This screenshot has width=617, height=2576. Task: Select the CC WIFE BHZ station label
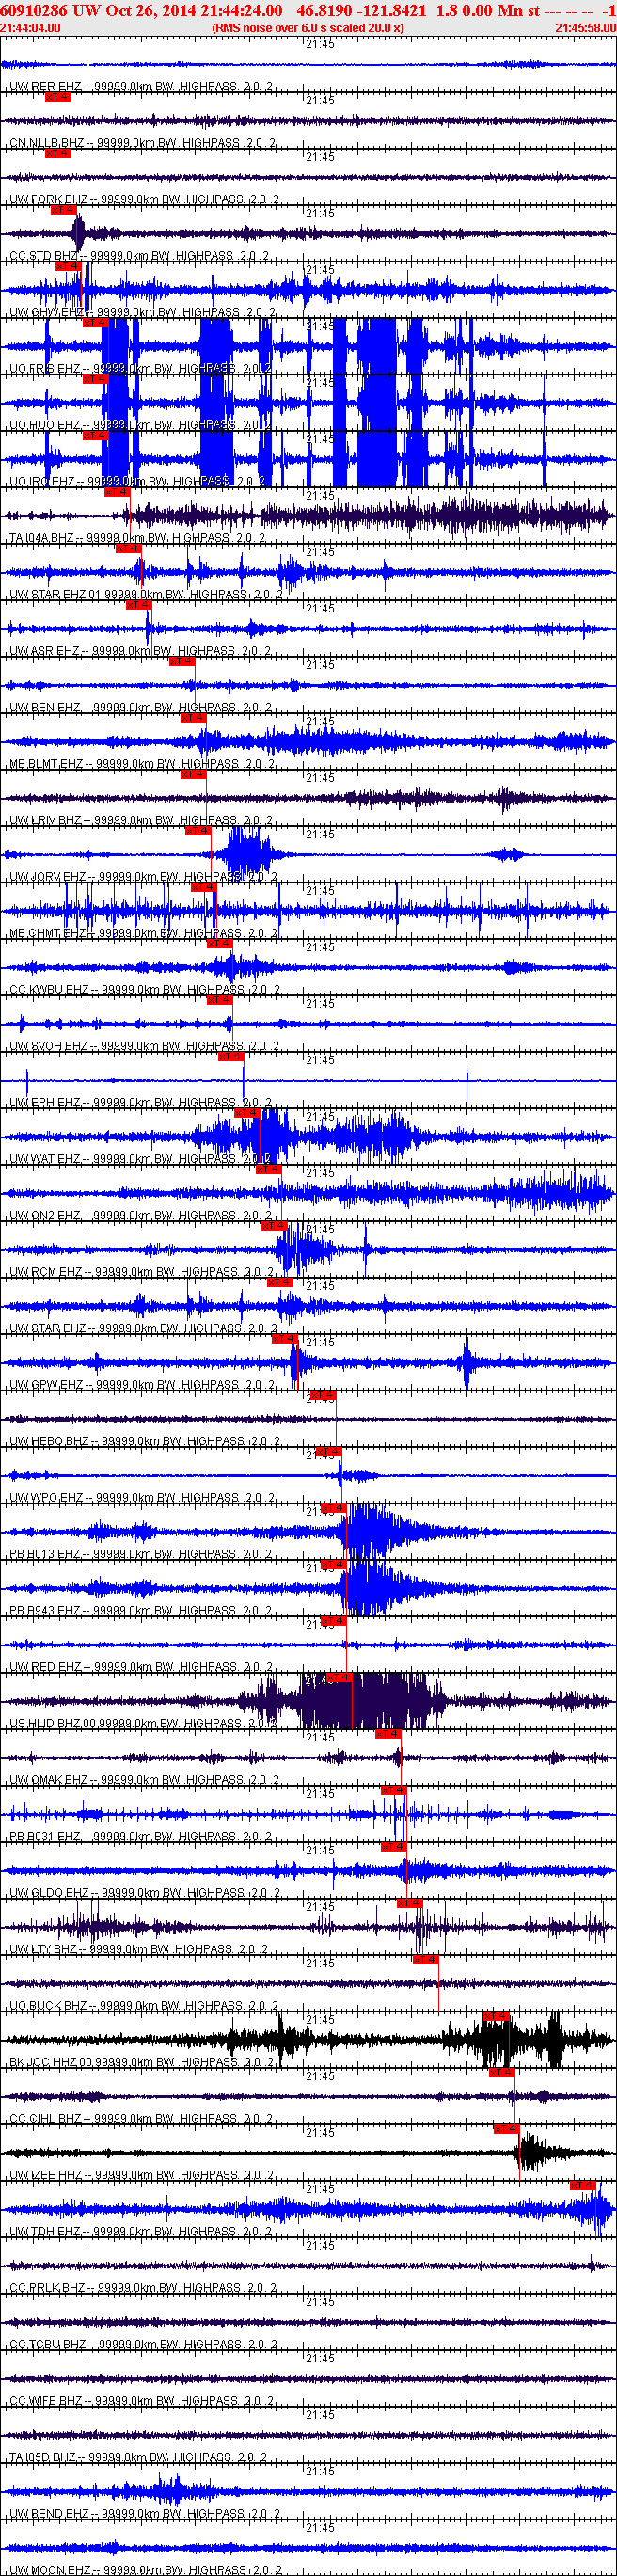click(x=143, y=2402)
